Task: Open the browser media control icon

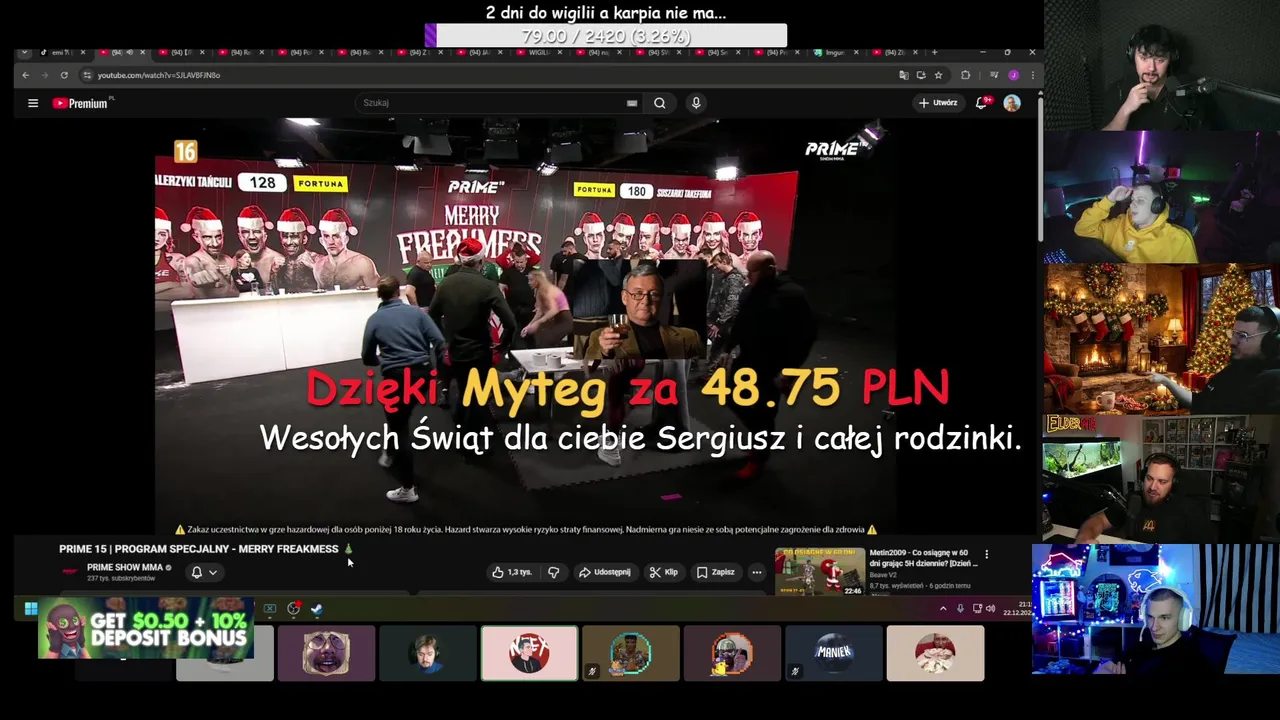Action: pyautogui.click(x=993, y=75)
